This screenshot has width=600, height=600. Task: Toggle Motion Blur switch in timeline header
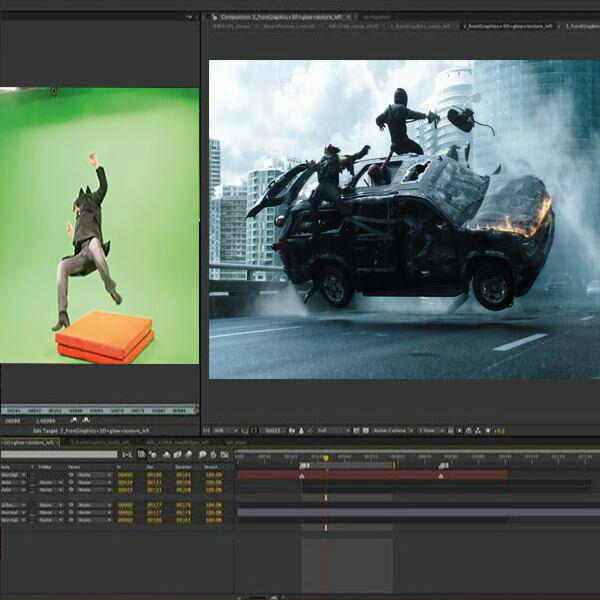(186, 454)
